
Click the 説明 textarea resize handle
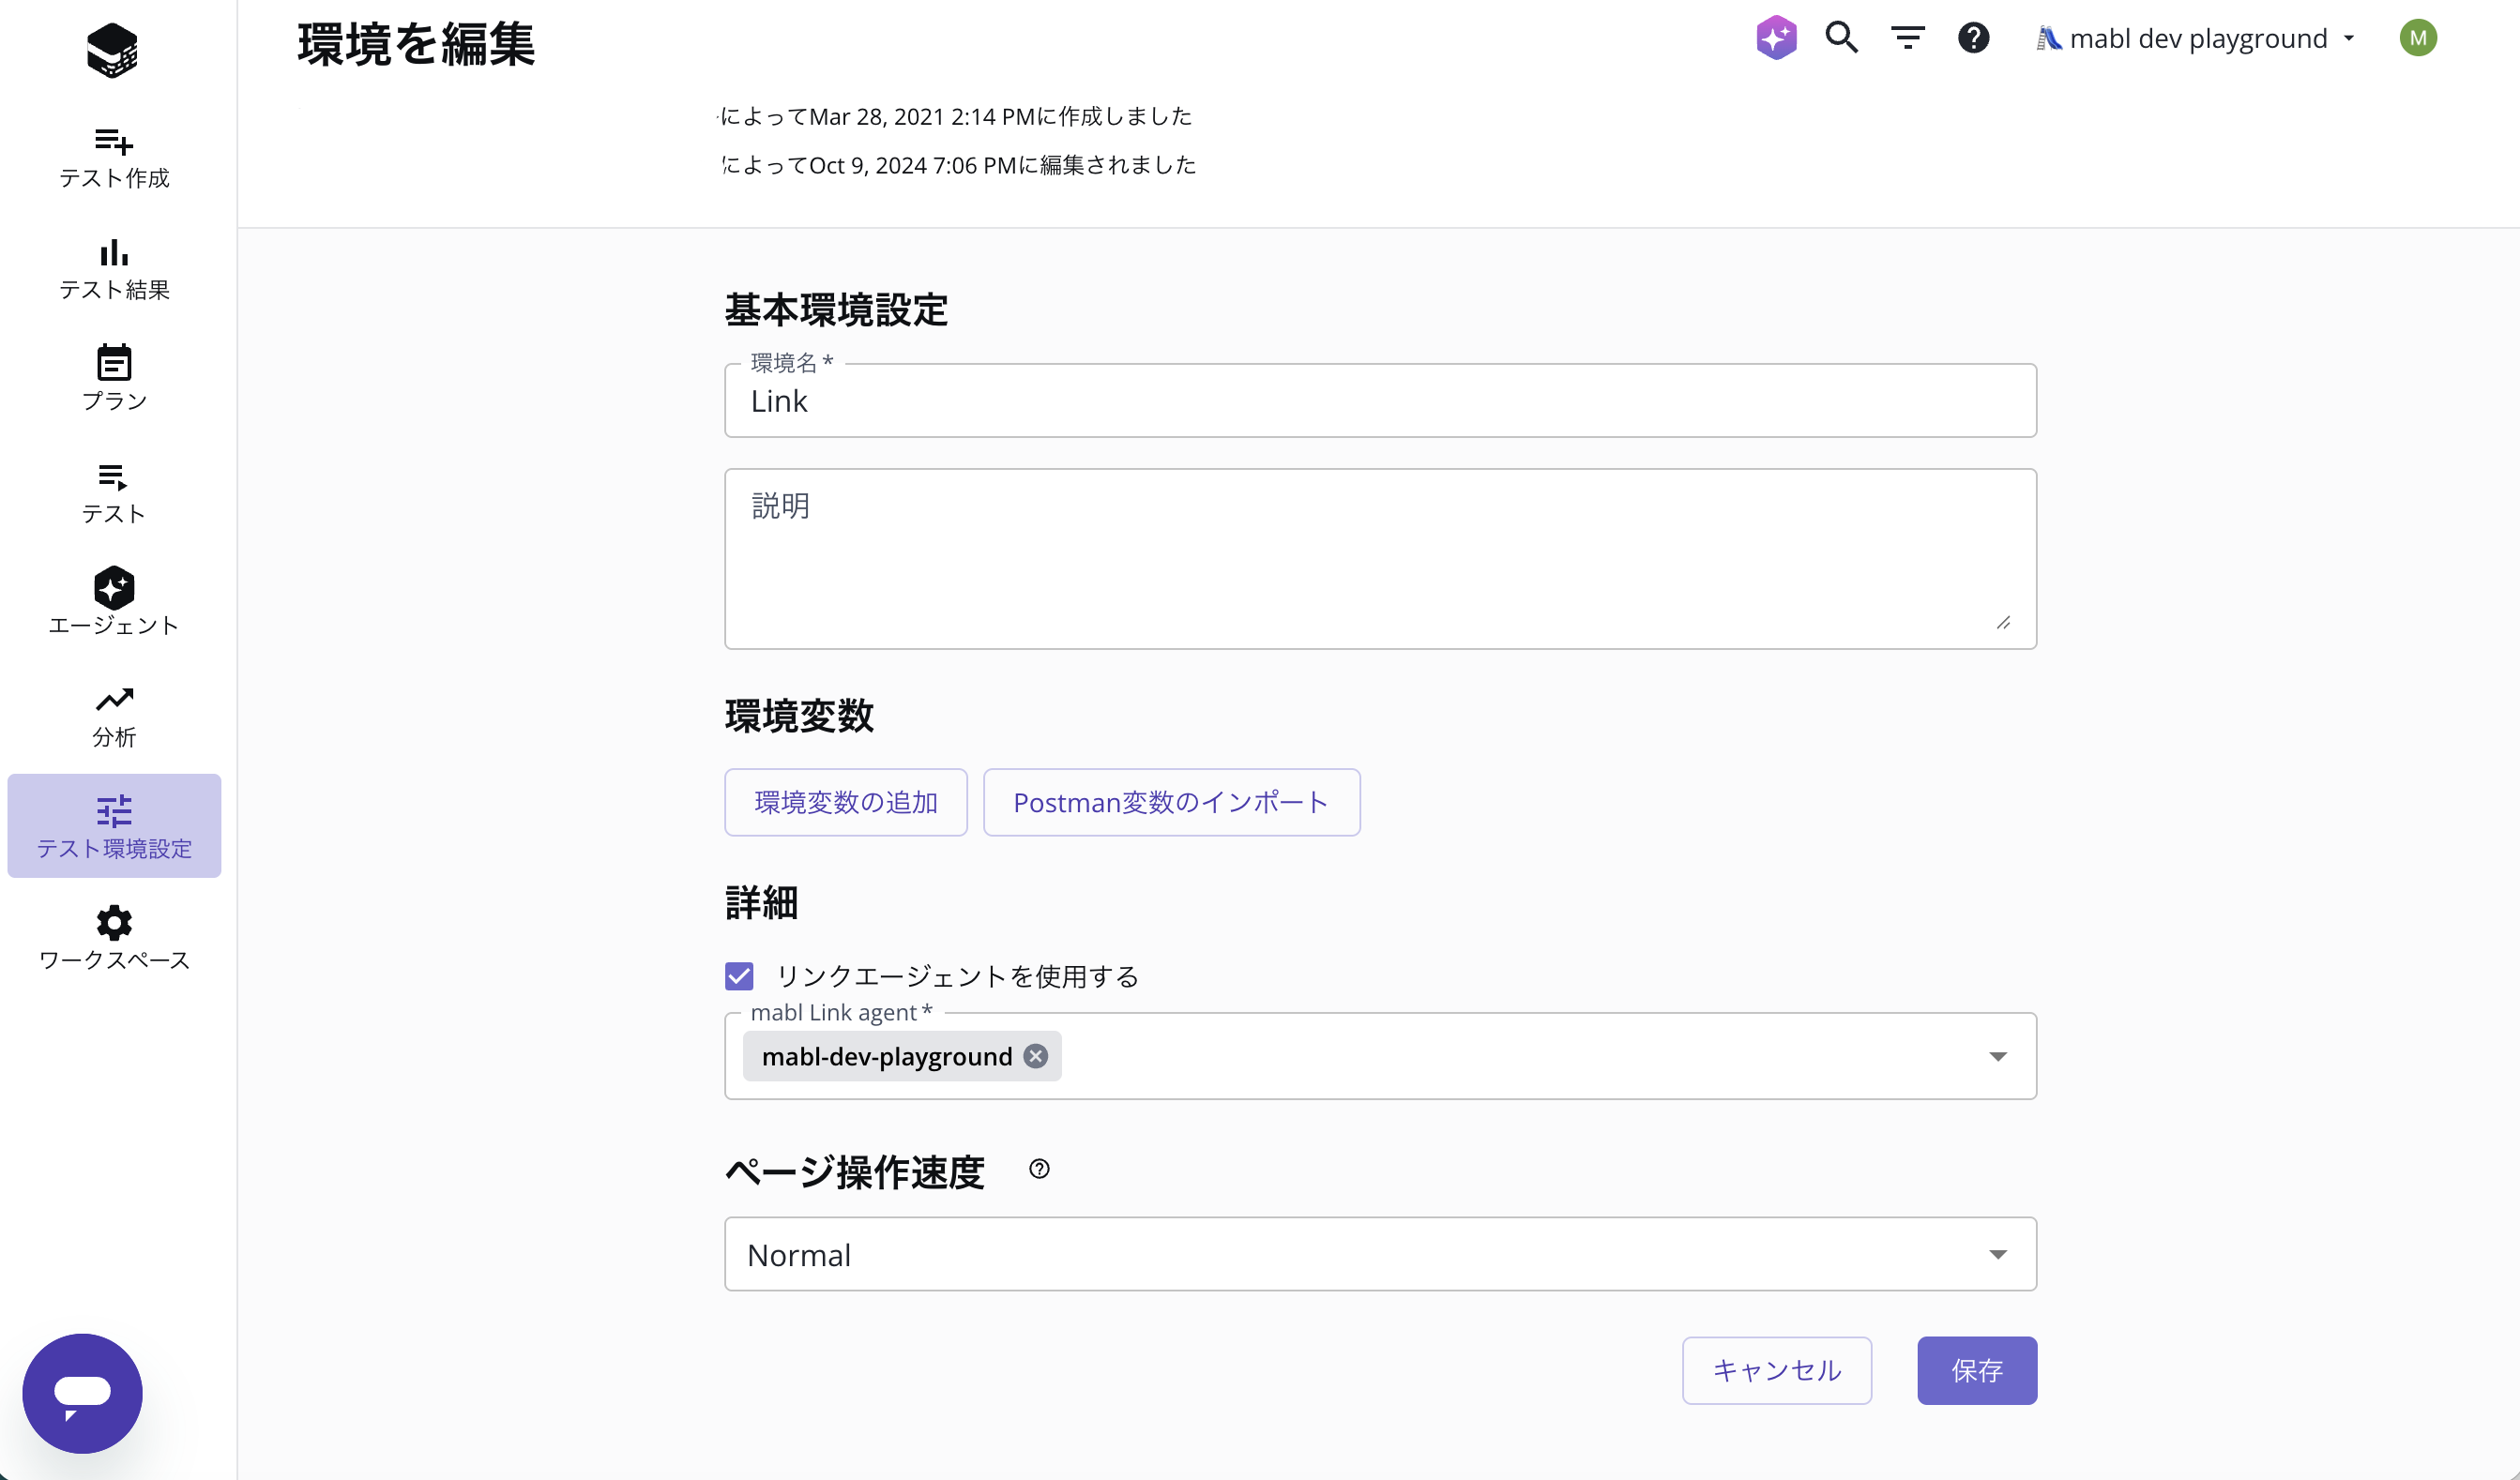click(2003, 623)
